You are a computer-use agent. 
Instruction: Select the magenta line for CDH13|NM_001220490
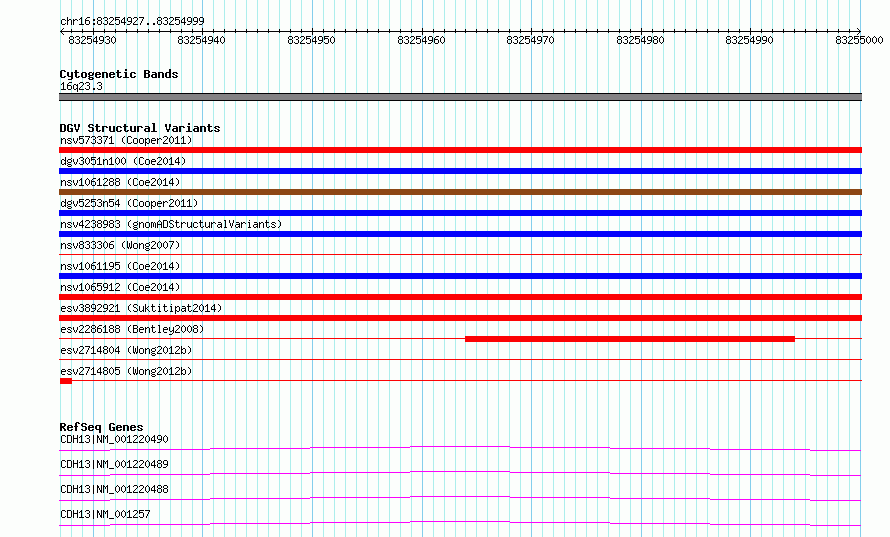click(x=460, y=448)
